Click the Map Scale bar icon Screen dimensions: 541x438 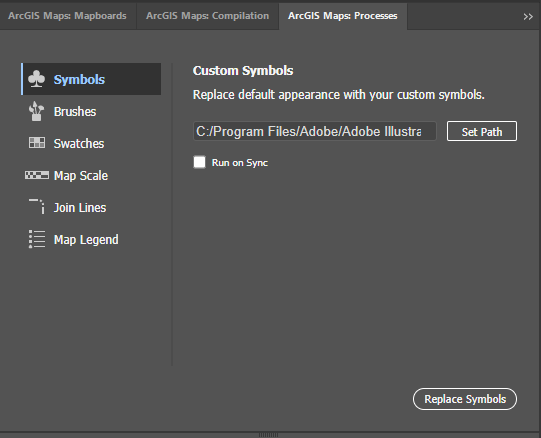[x=37, y=175]
